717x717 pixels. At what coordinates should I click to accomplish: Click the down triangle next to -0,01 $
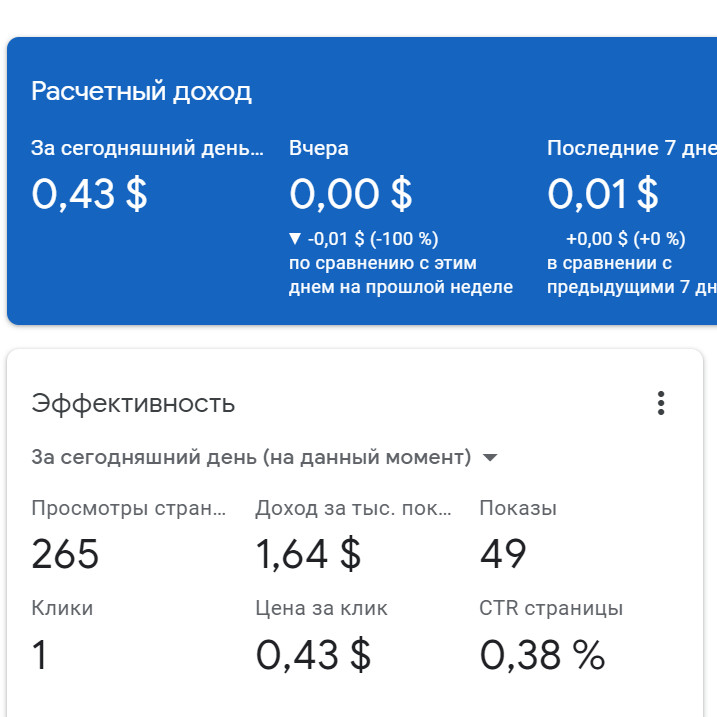pyautogui.click(x=294, y=239)
